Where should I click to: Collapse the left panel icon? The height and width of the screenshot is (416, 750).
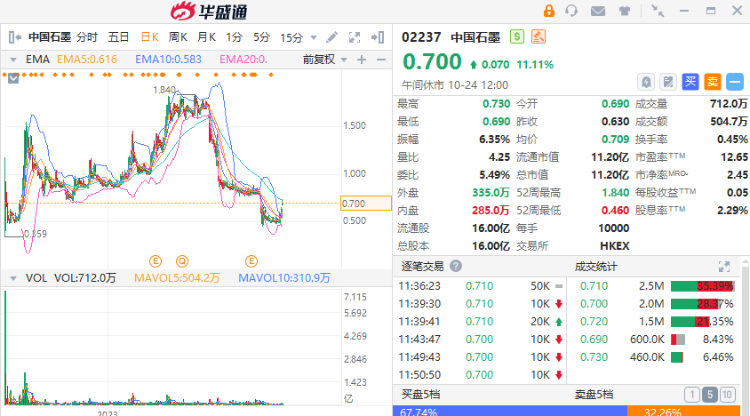[x=15, y=37]
